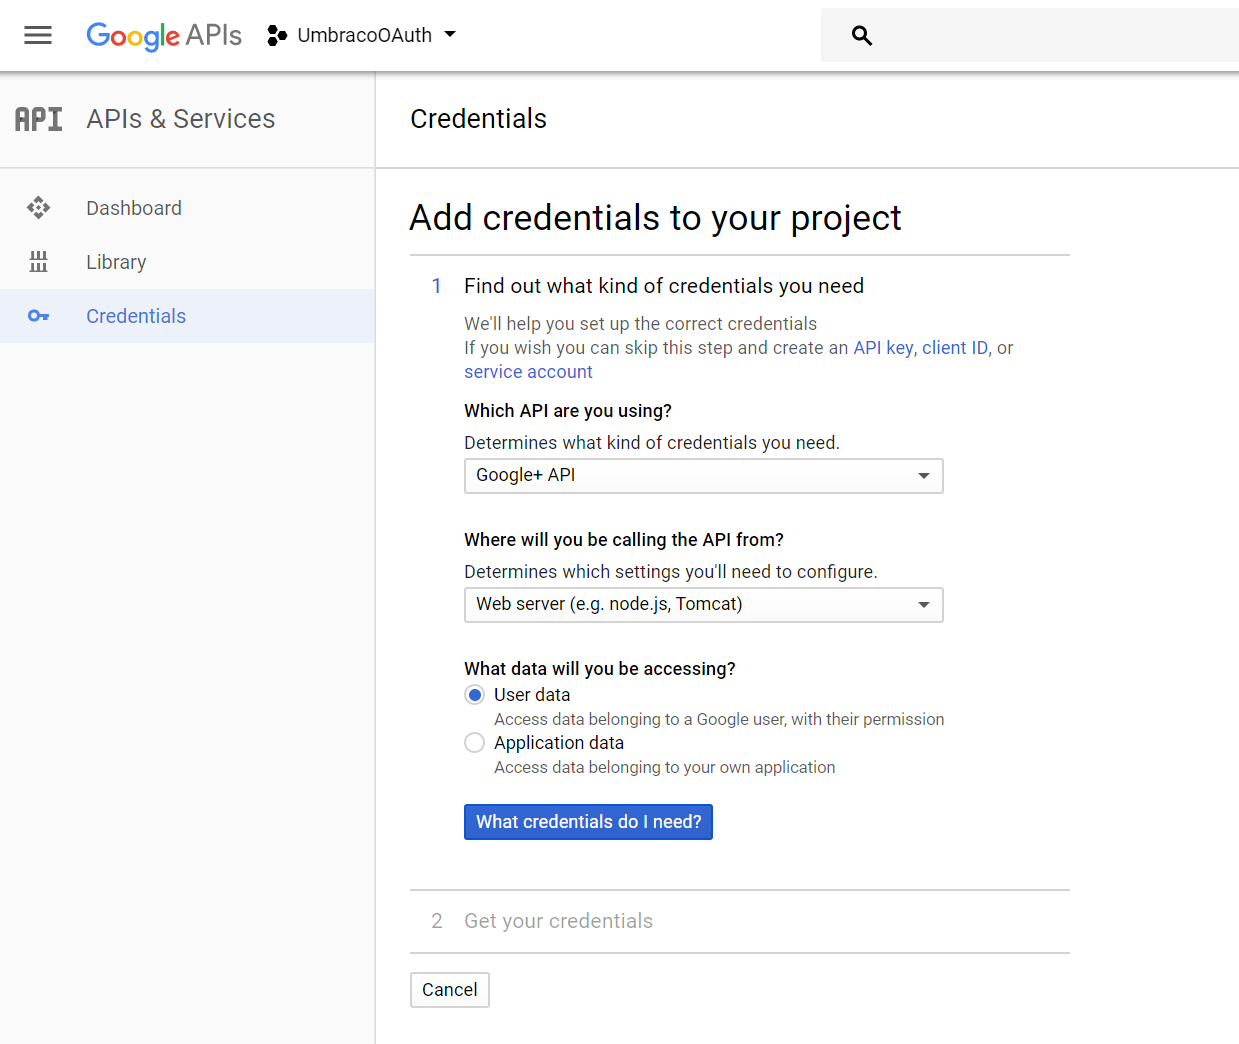
Task: Open the UmbracoOAuth project selector dropdown
Action: point(362,35)
